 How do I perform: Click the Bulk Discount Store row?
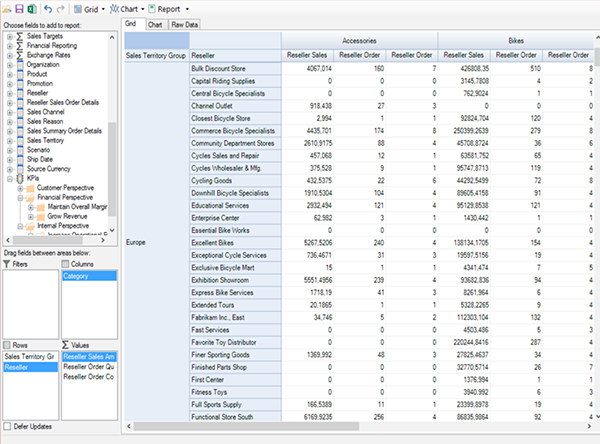pyautogui.click(x=235, y=69)
